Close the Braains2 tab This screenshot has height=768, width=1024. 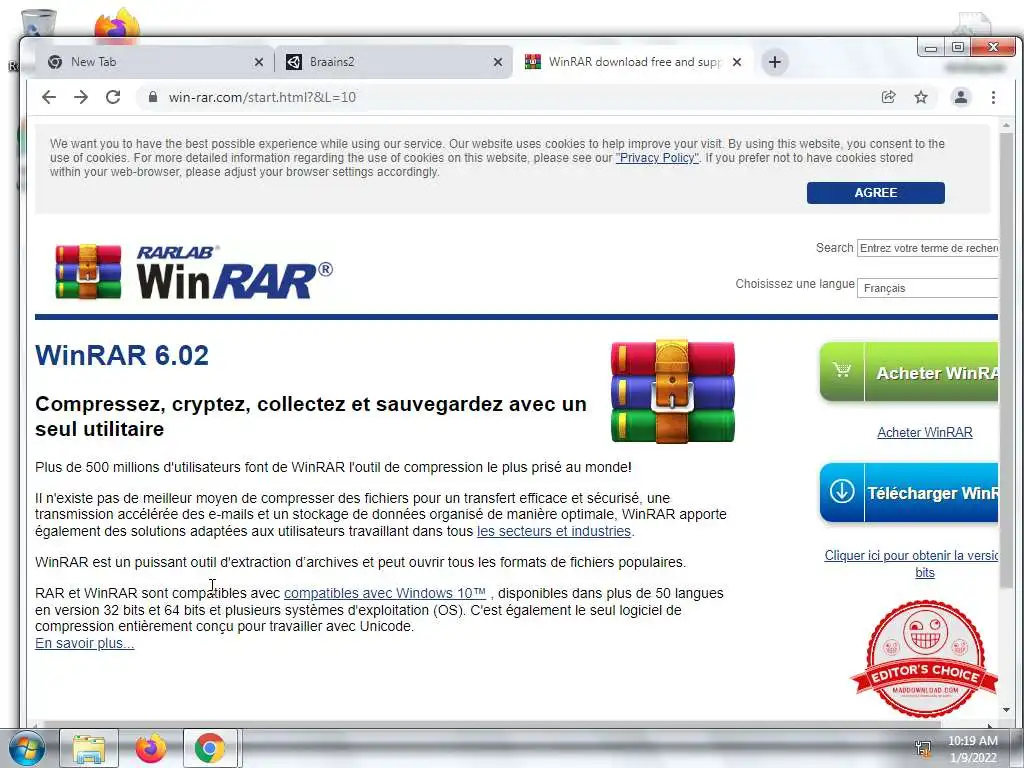tap(498, 62)
